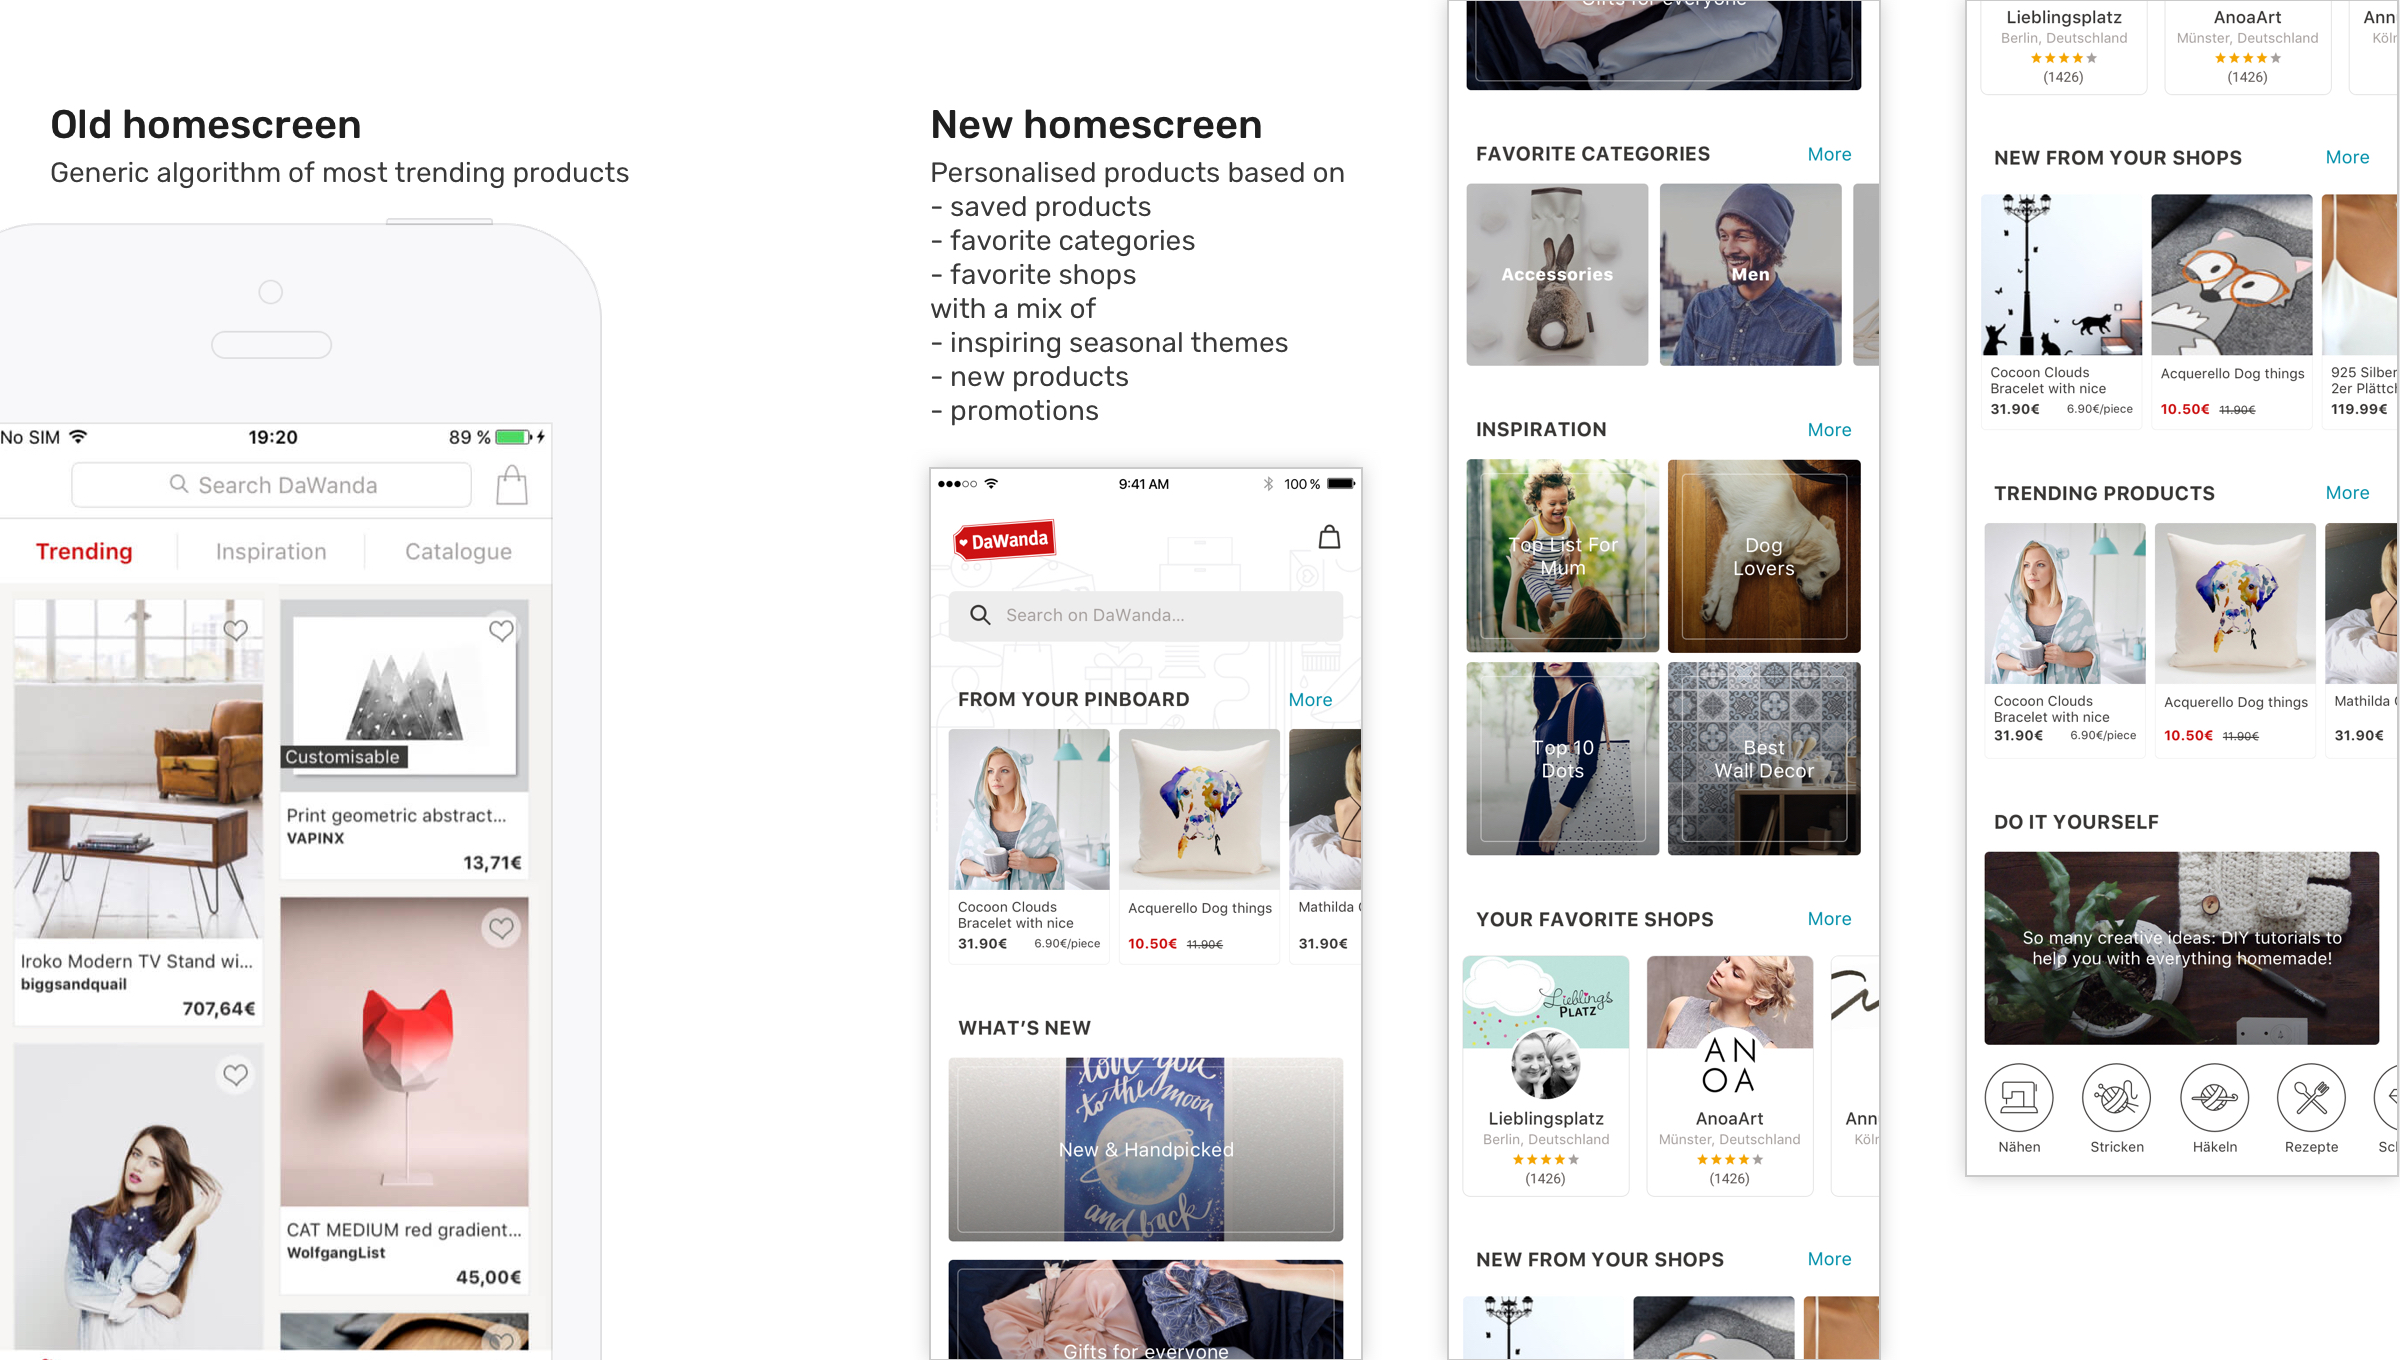Open shopping bag icon beside DaWanda logo
The height and width of the screenshot is (1360, 2400).
pyautogui.click(x=1329, y=537)
